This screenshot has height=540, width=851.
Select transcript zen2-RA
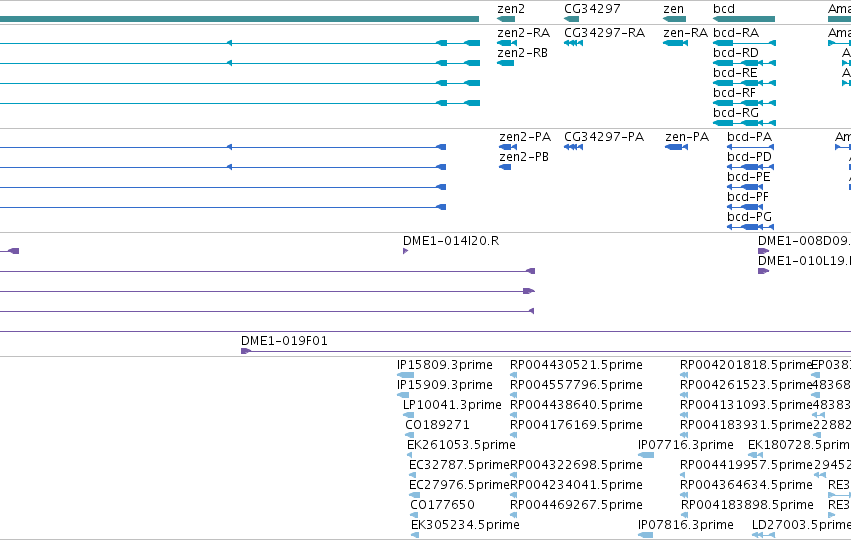click(524, 33)
